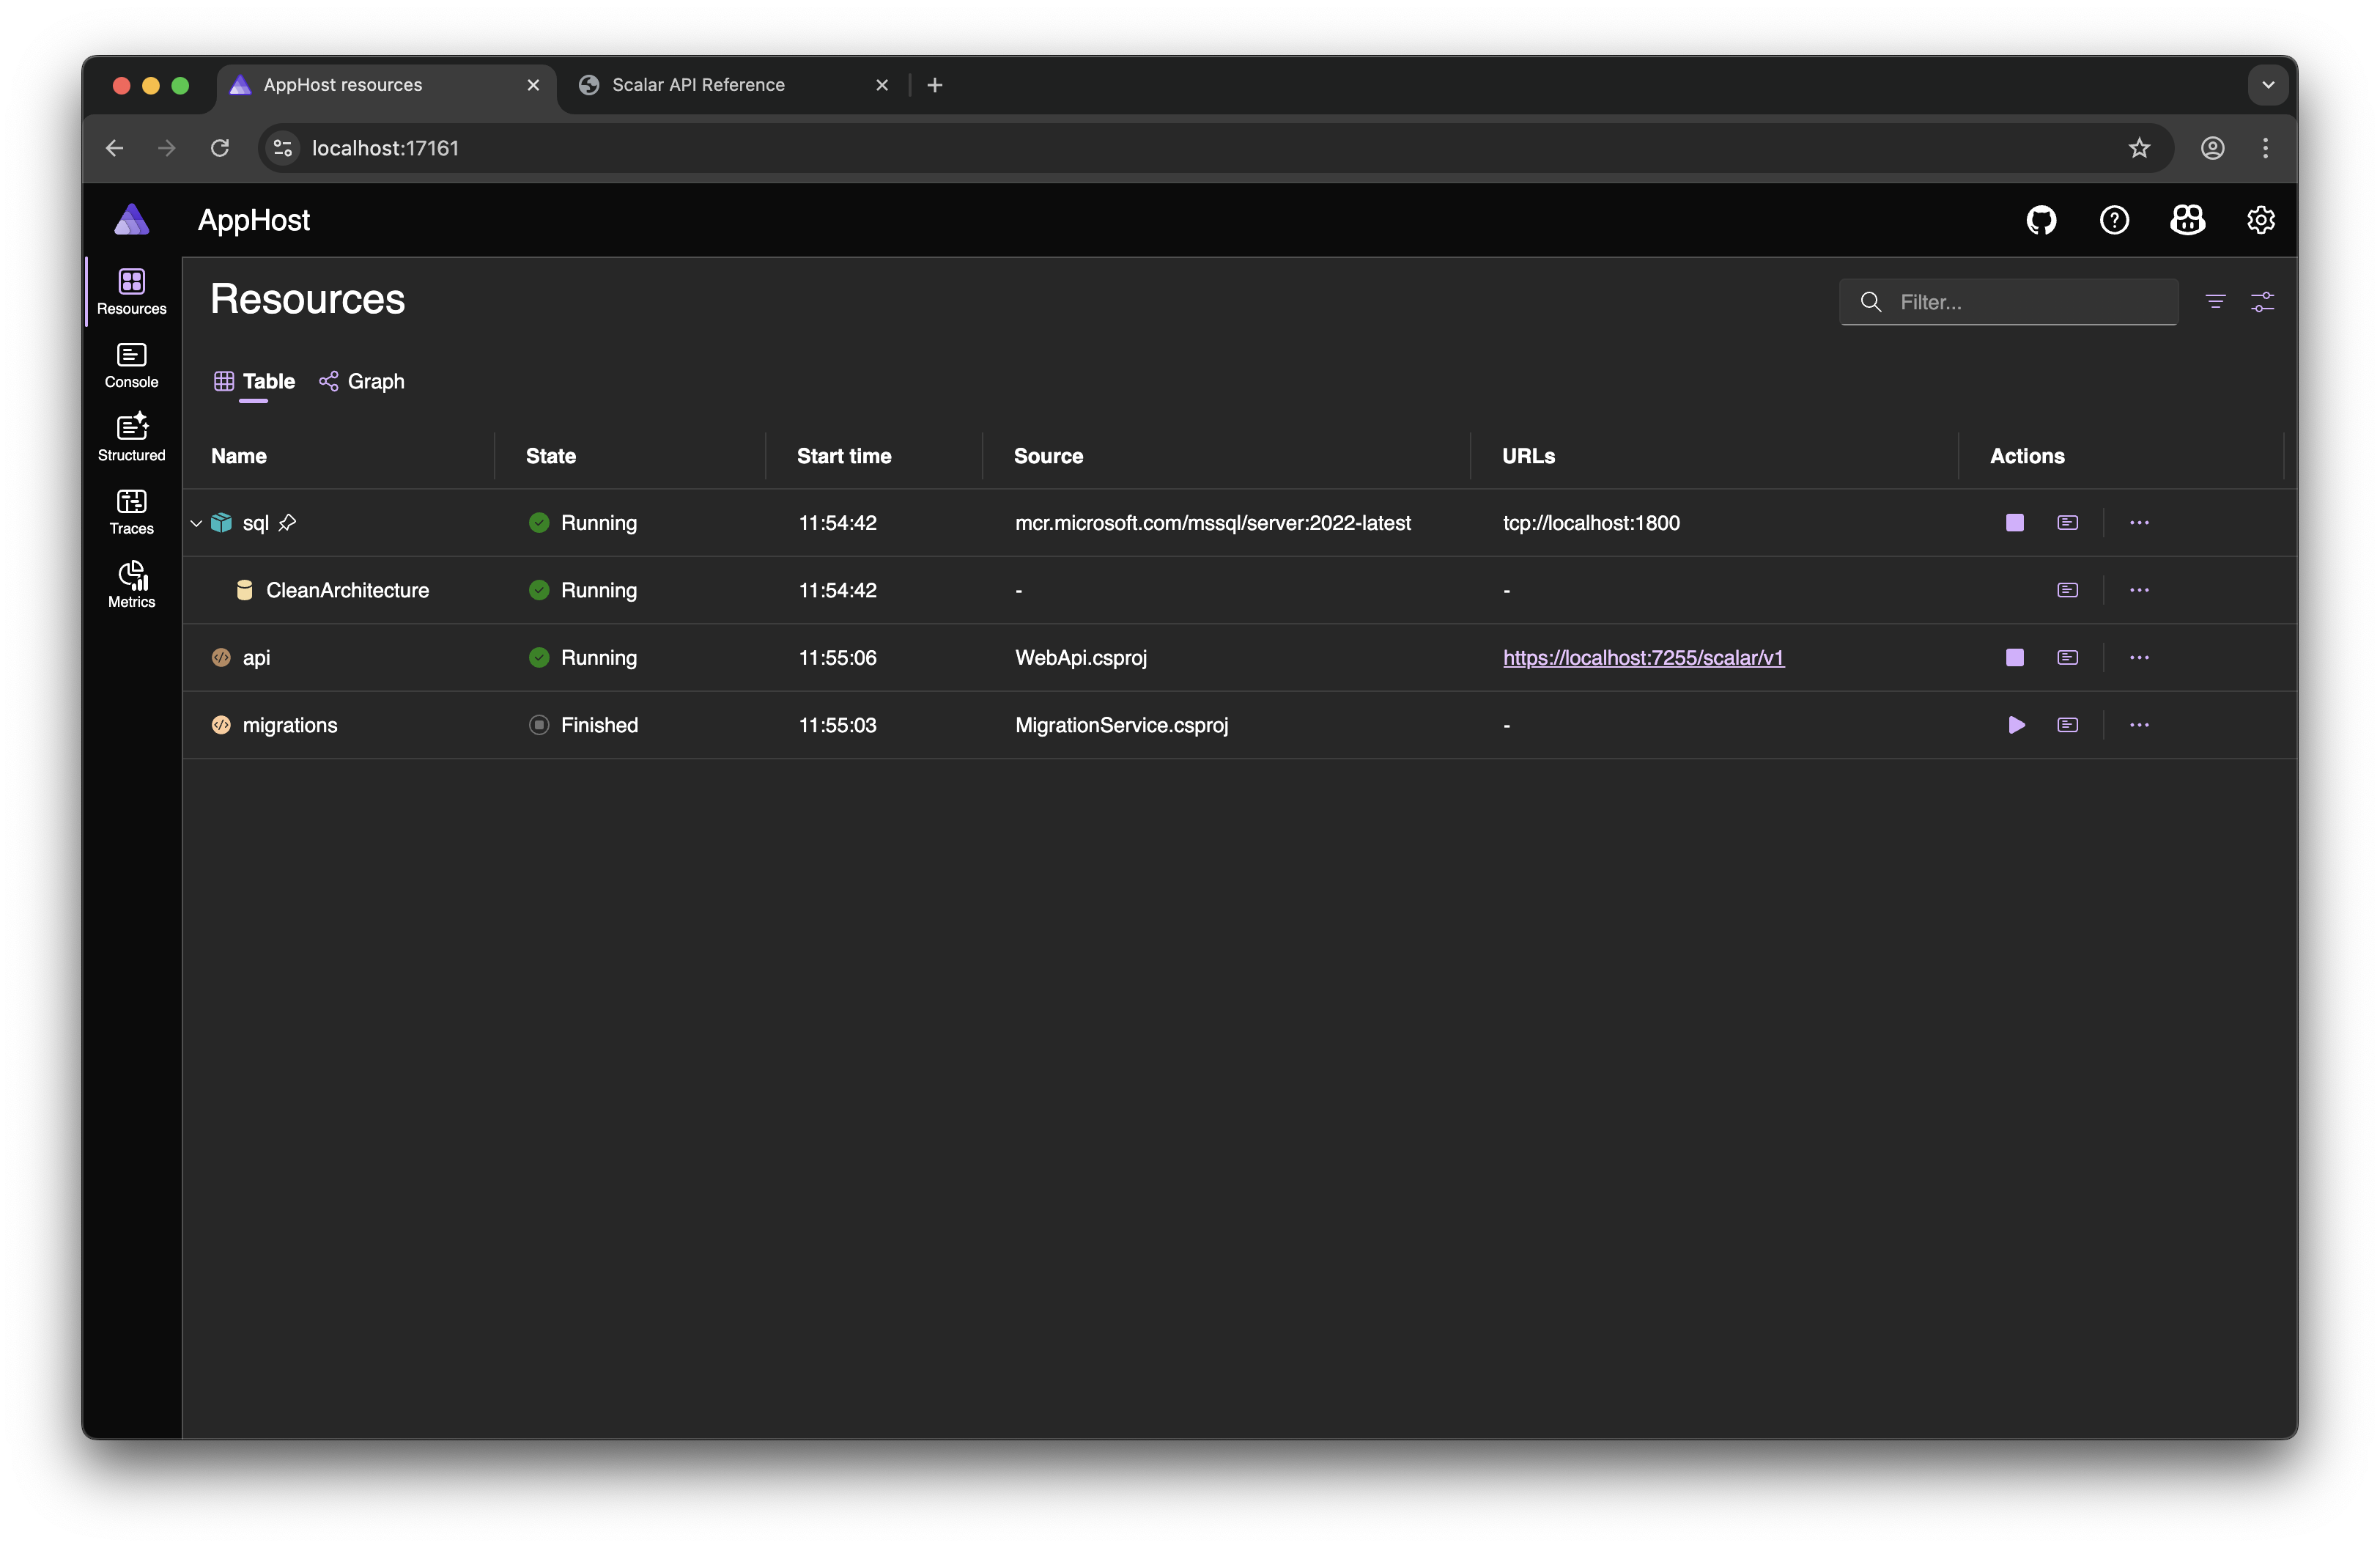Open the help question mark icon
The height and width of the screenshot is (1548, 2380).
tap(2114, 220)
